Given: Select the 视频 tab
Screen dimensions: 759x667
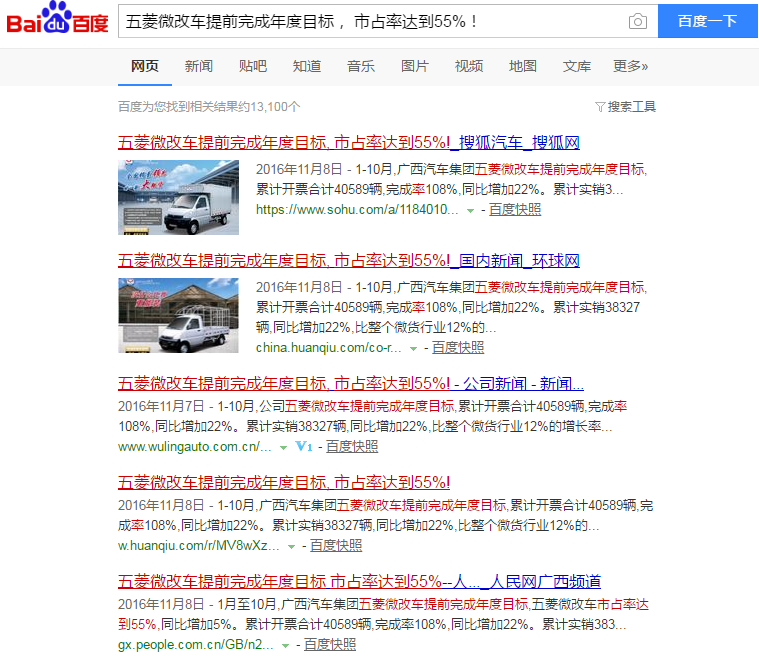Looking at the screenshot, I should click(469, 66).
